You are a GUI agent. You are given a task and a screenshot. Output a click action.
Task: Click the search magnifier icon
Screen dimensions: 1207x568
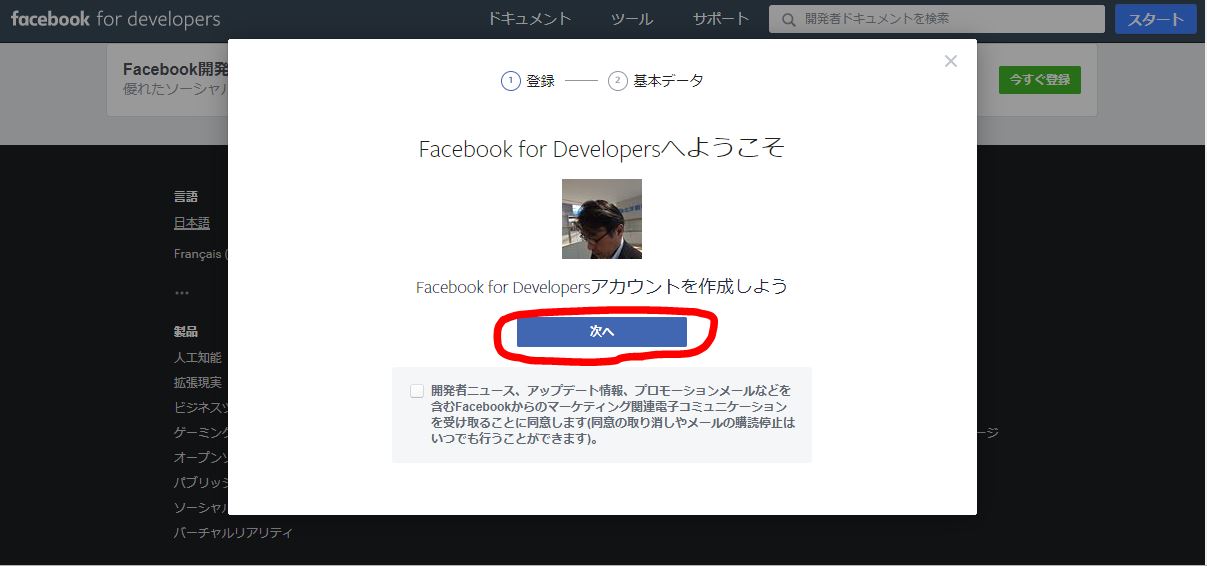[x=789, y=19]
